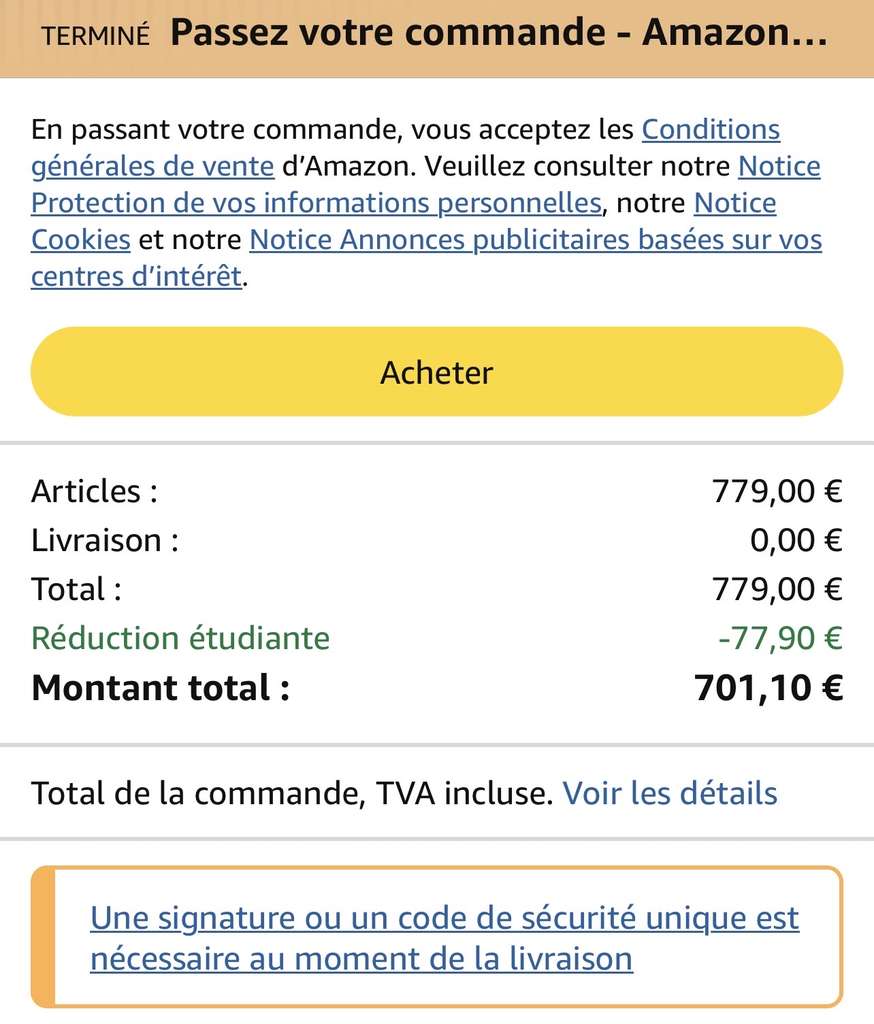874x1024 pixels.
Task: Select the Livraison label
Action: (x=105, y=540)
